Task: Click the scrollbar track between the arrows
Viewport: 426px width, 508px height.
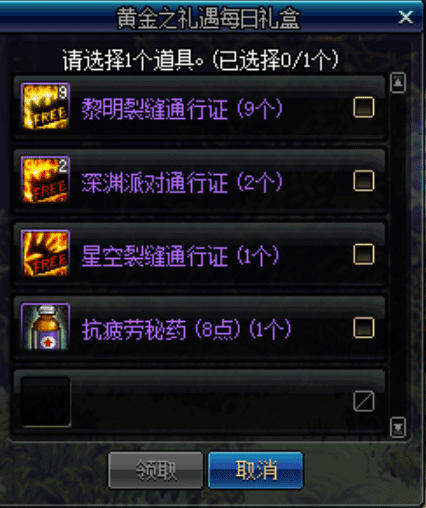Action: [398, 255]
